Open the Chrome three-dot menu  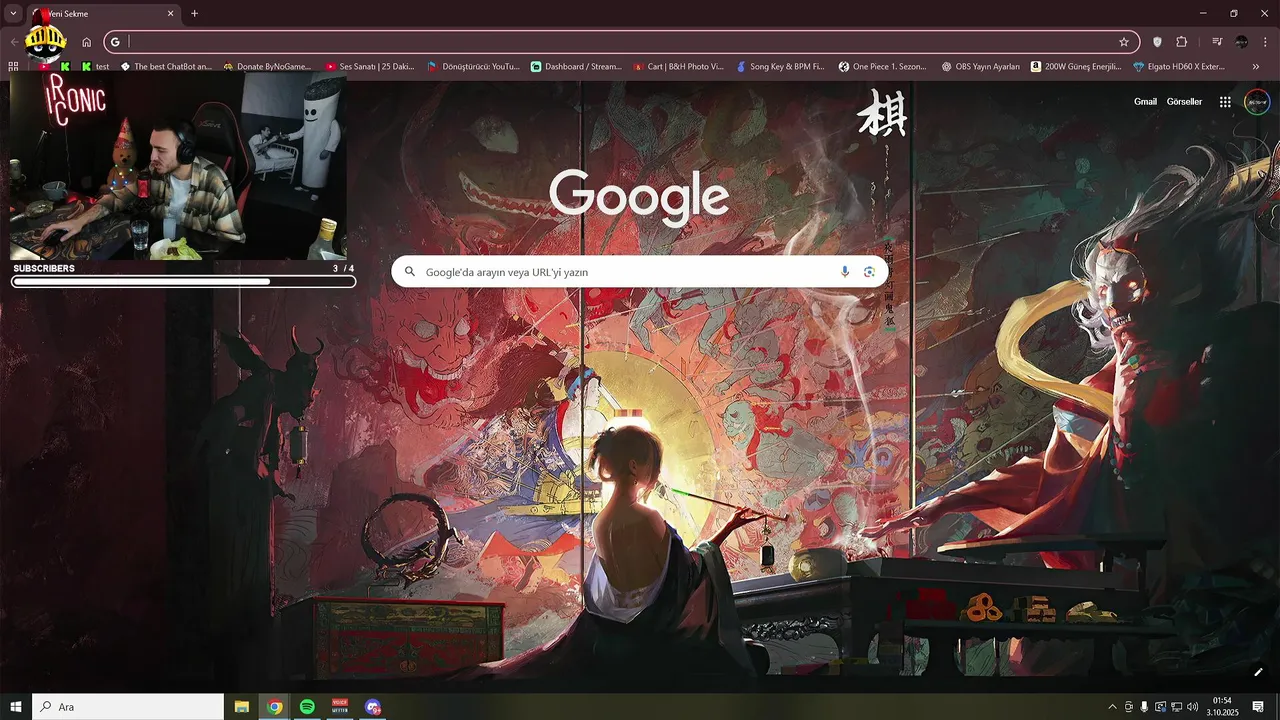(x=1266, y=42)
